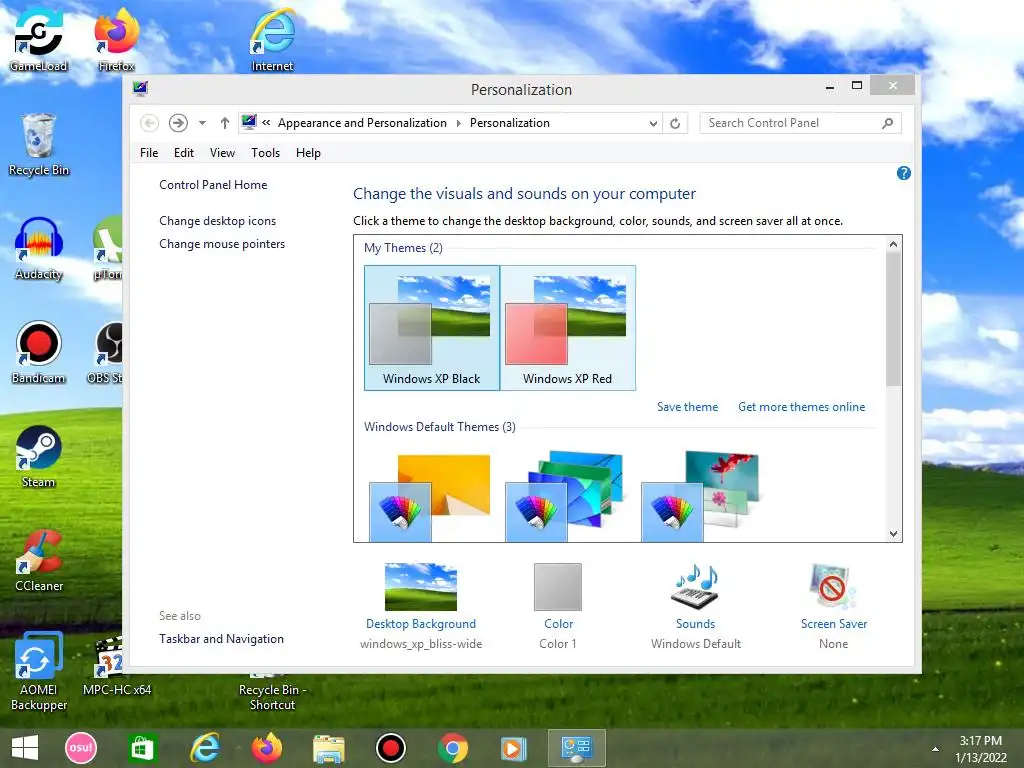This screenshot has height=768, width=1024.
Task: Click the theme list scroll down arrow
Action: coord(893,534)
